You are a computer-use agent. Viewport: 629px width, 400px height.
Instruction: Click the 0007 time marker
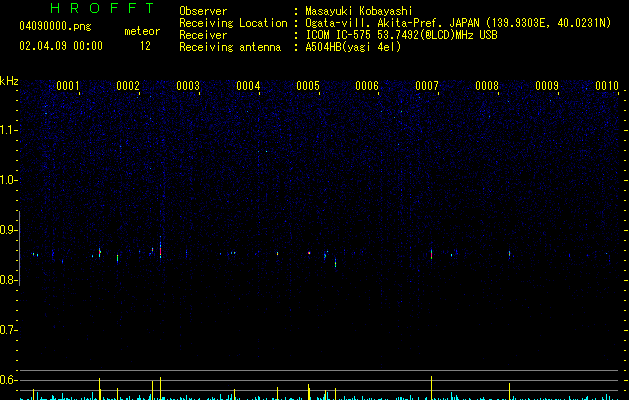click(x=427, y=86)
